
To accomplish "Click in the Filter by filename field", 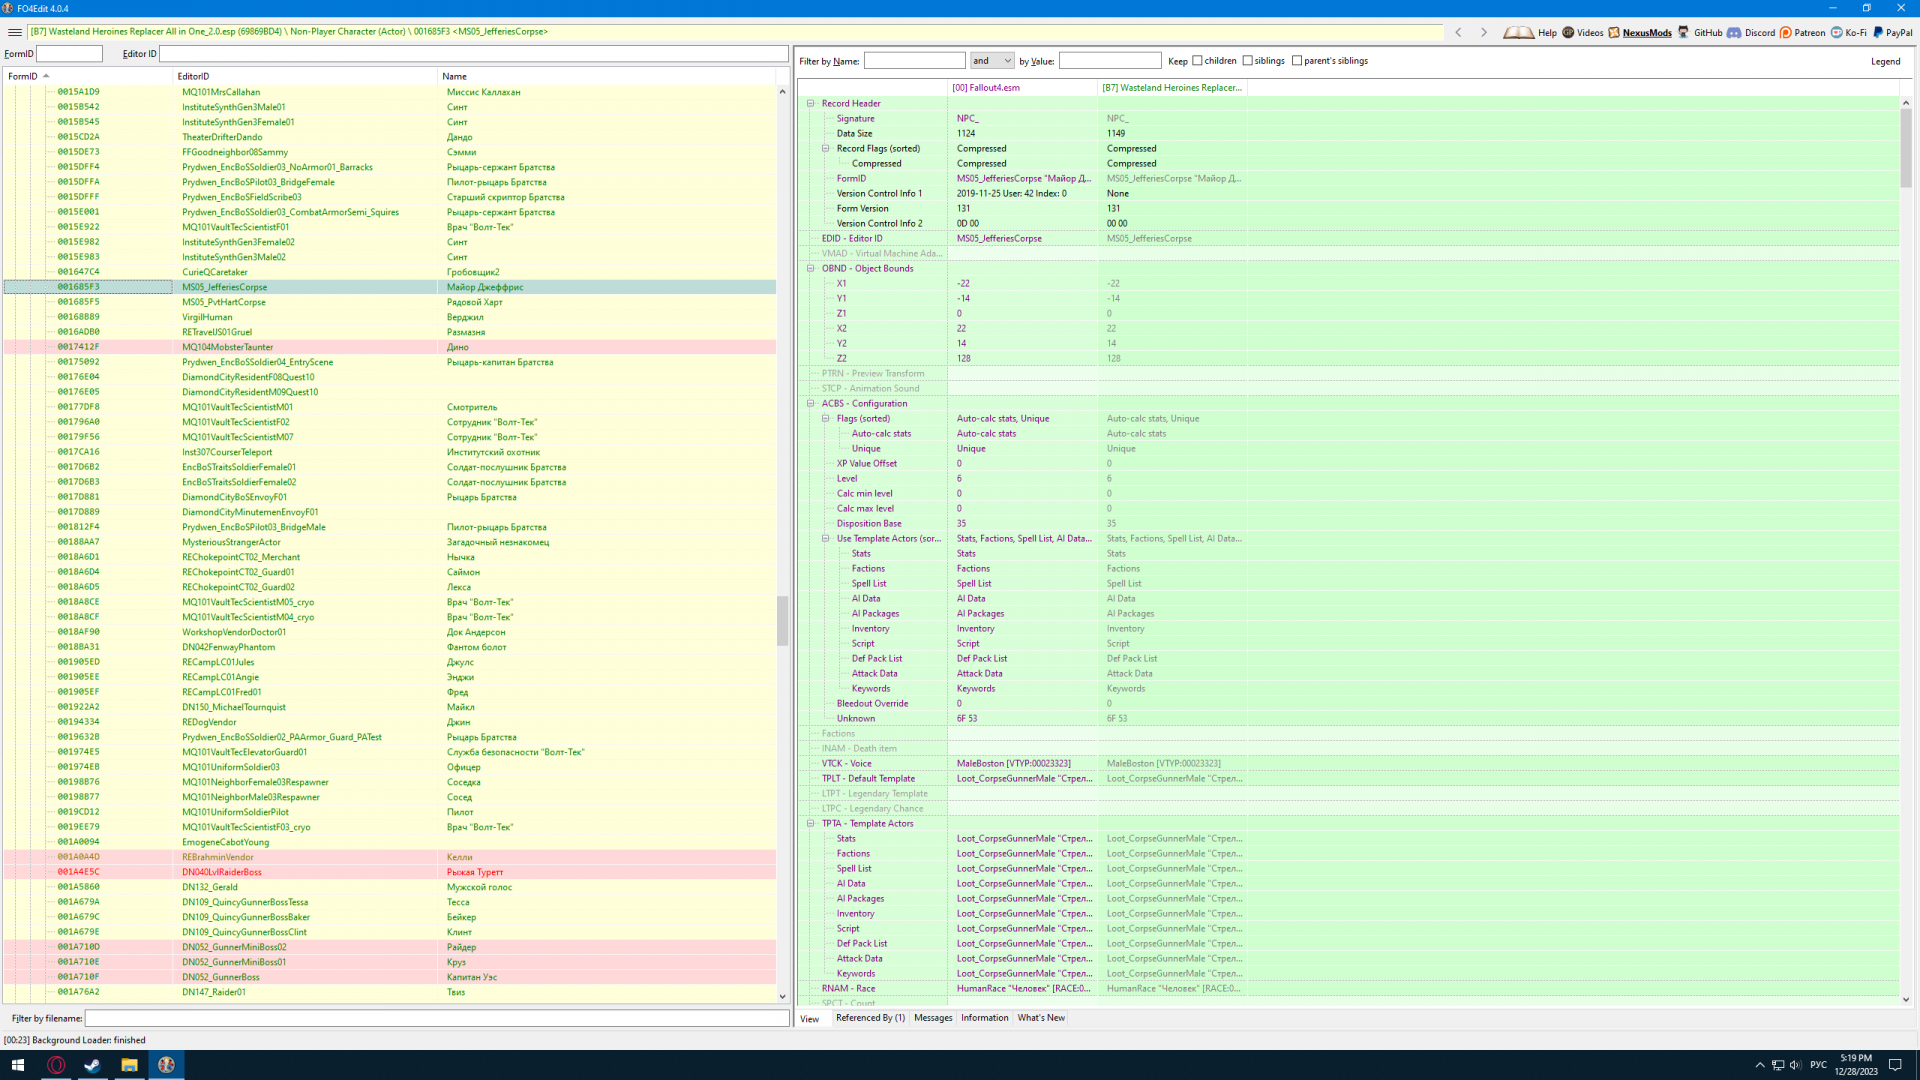I will 437,1018.
